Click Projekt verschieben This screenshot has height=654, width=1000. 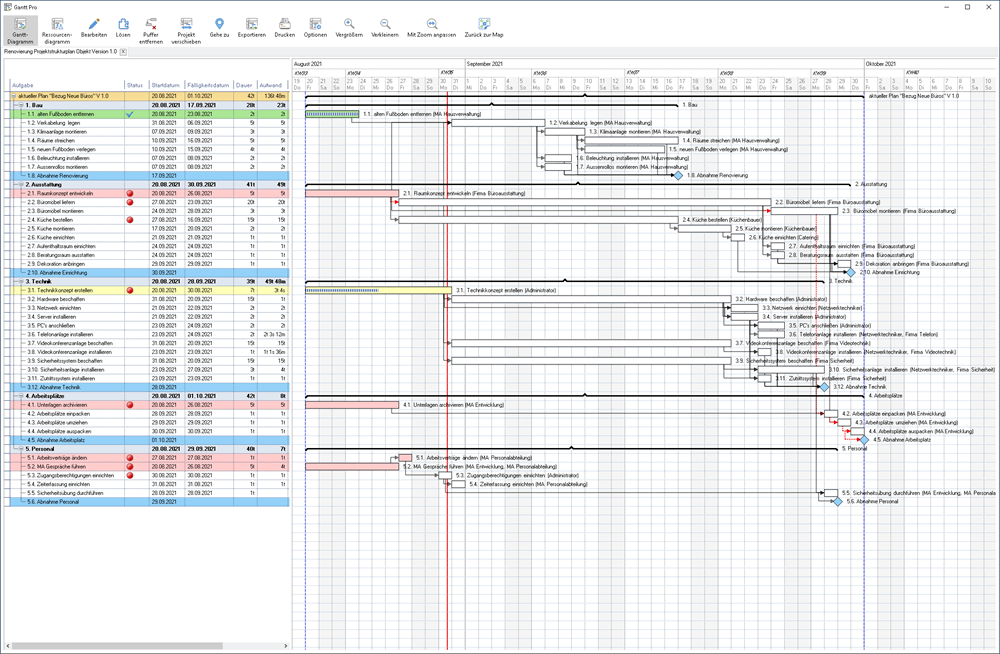coord(186,30)
